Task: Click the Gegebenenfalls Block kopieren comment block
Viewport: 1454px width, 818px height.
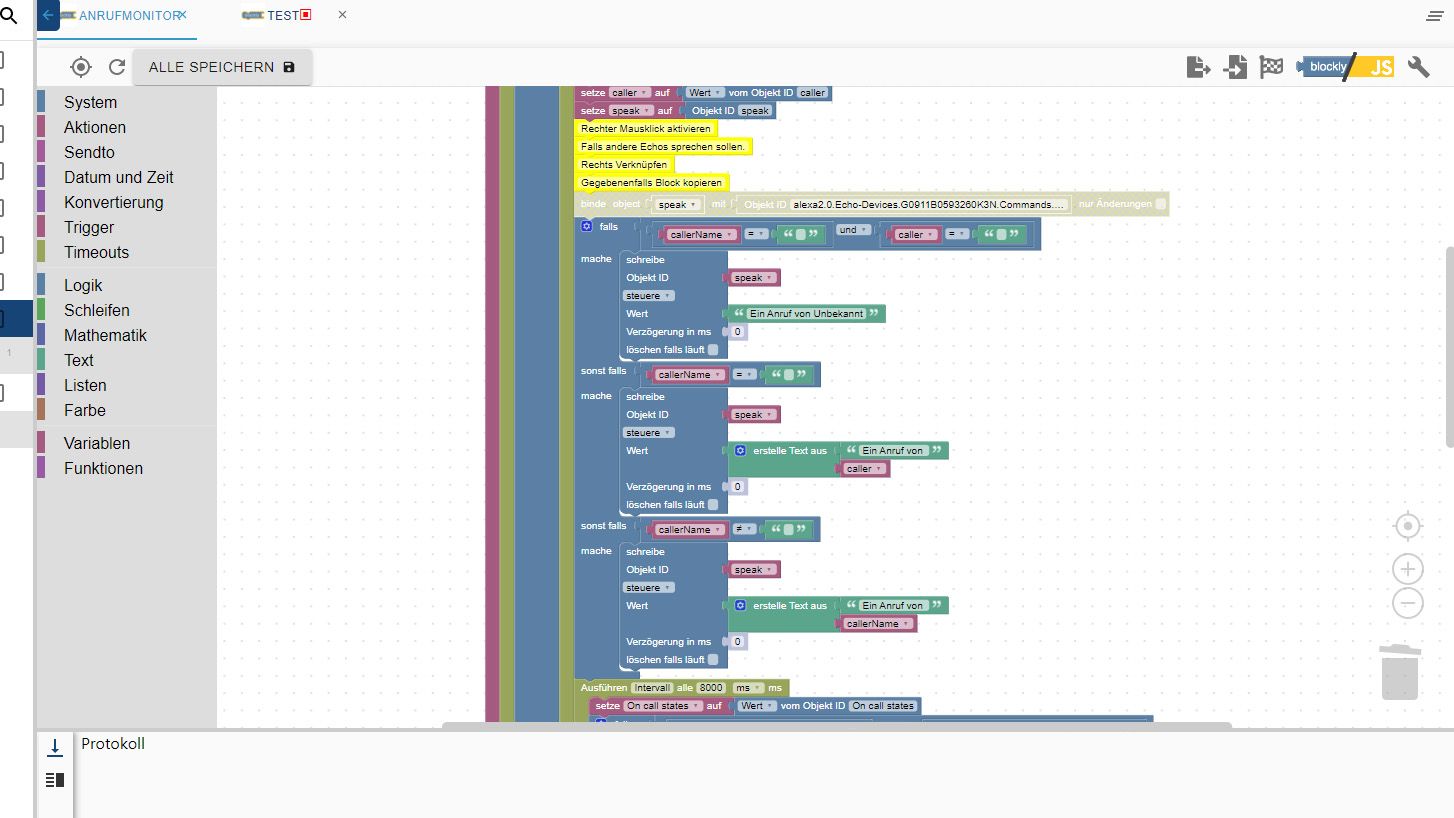Action: coord(651,183)
